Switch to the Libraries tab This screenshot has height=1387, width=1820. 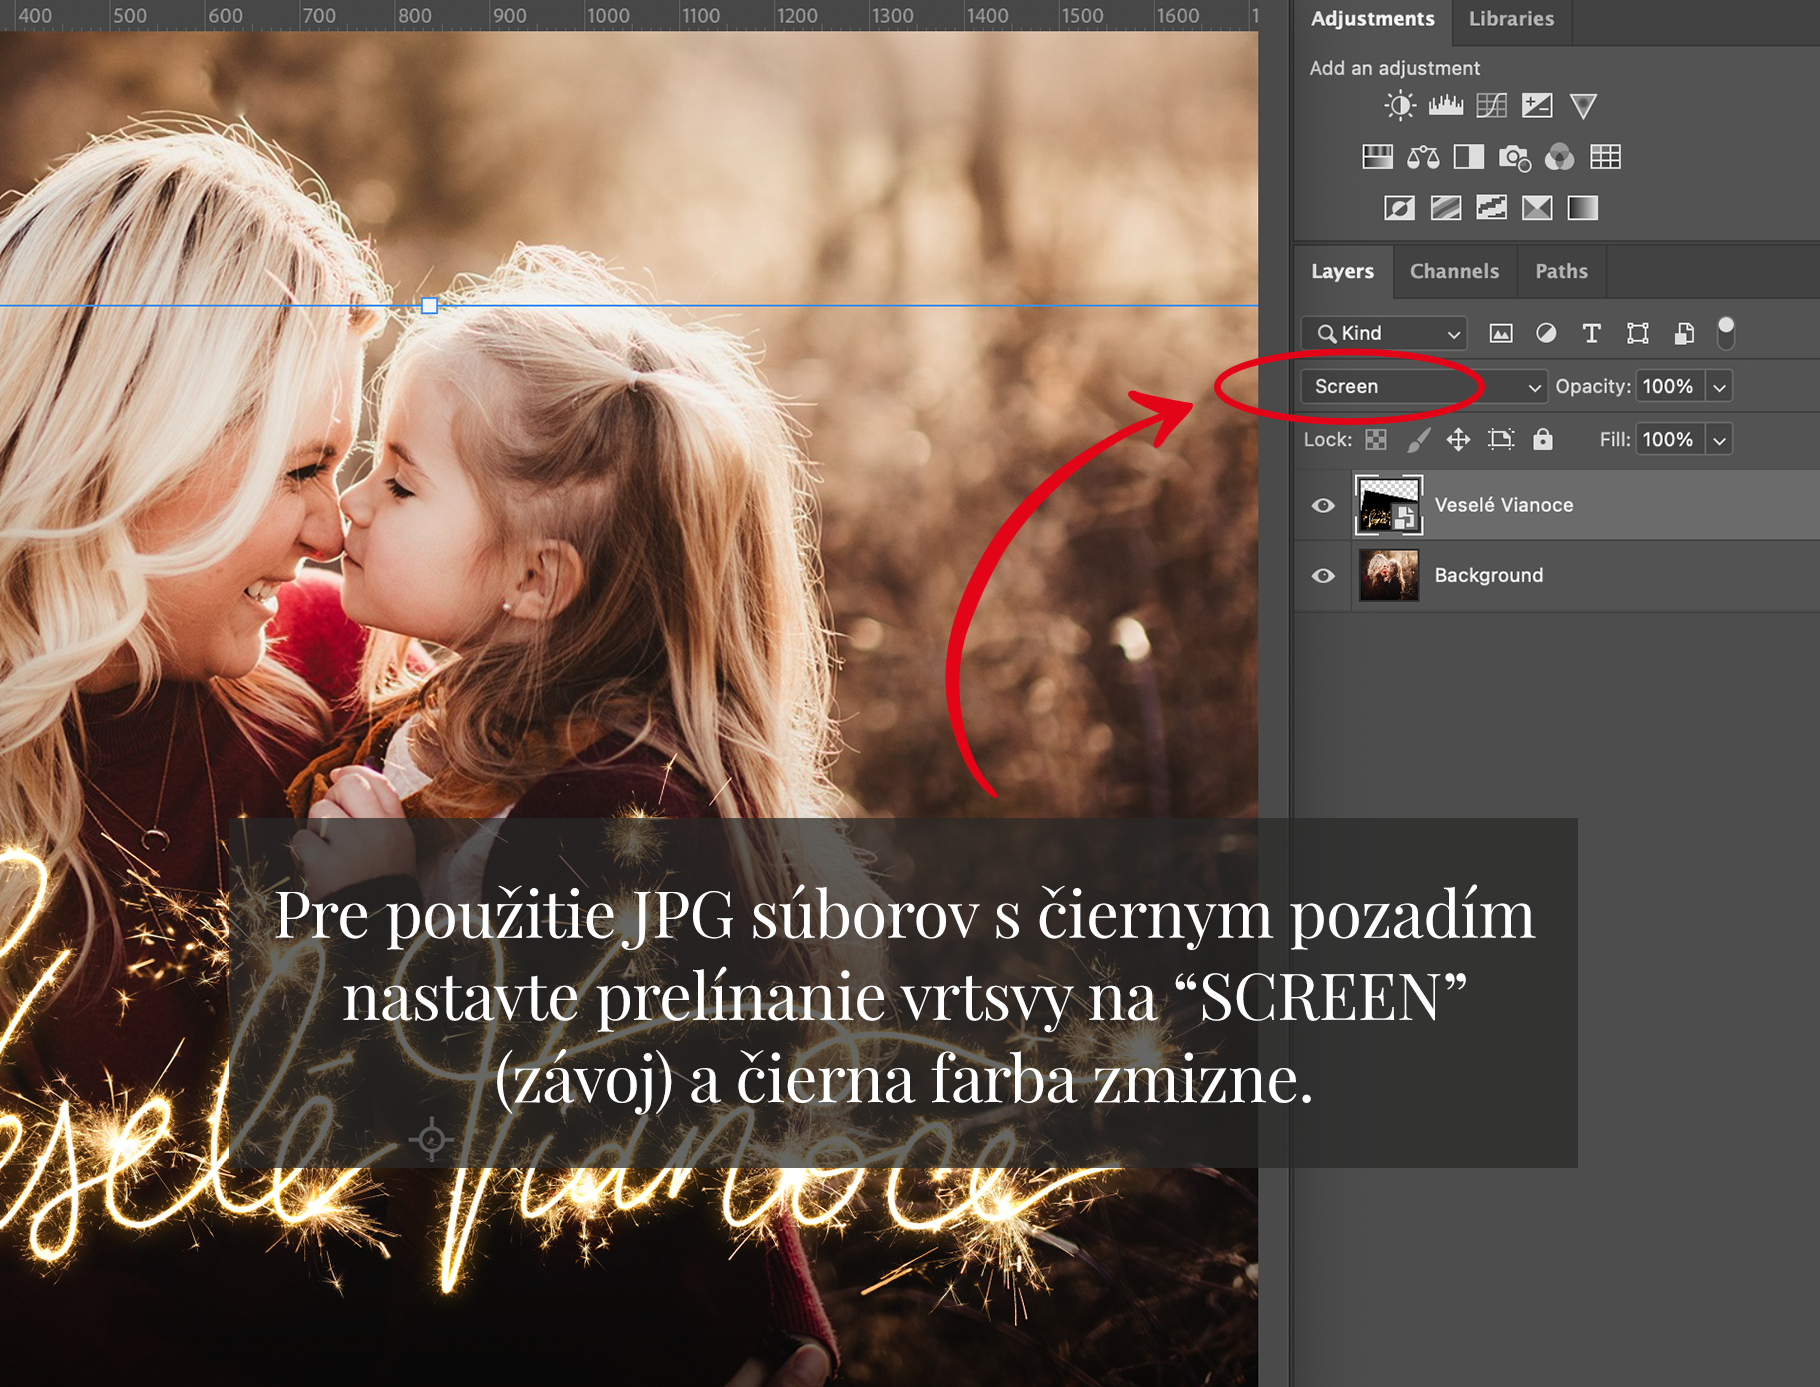(x=1511, y=19)
